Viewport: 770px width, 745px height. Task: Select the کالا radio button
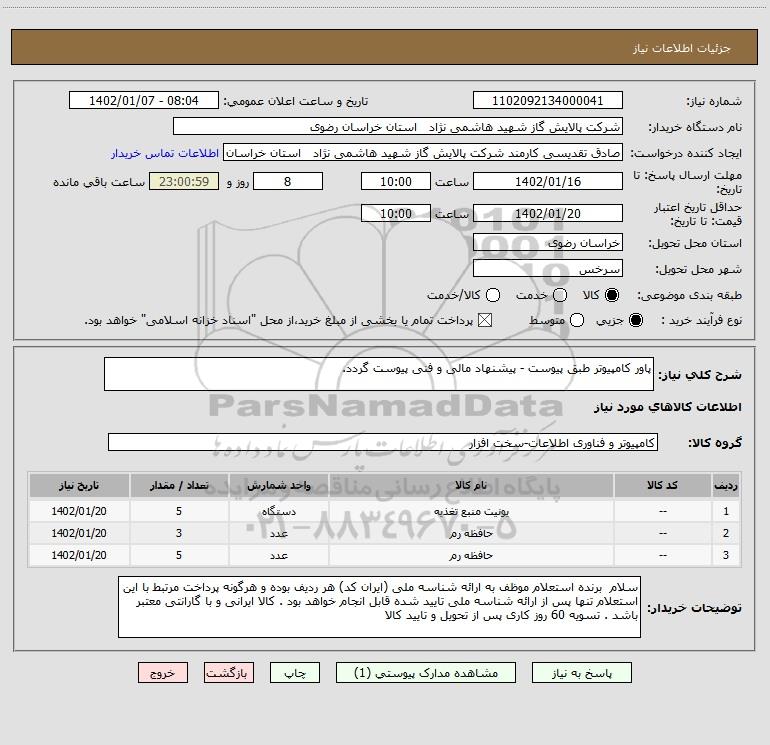612,295
